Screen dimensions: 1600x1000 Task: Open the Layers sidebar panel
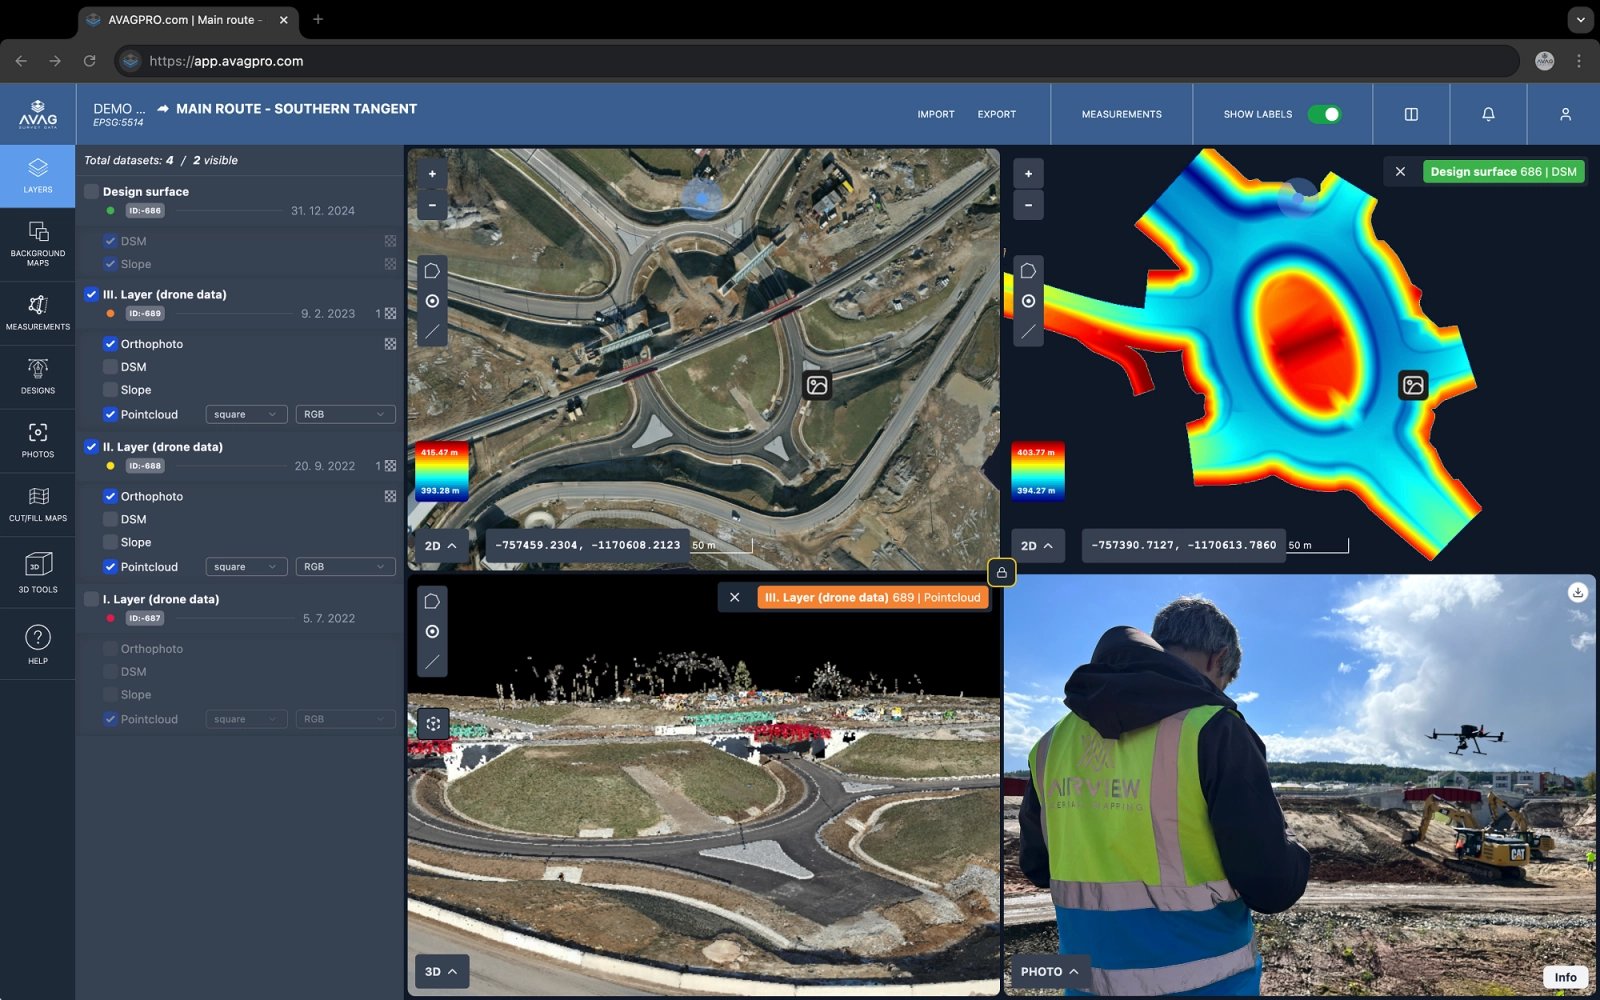38,176
